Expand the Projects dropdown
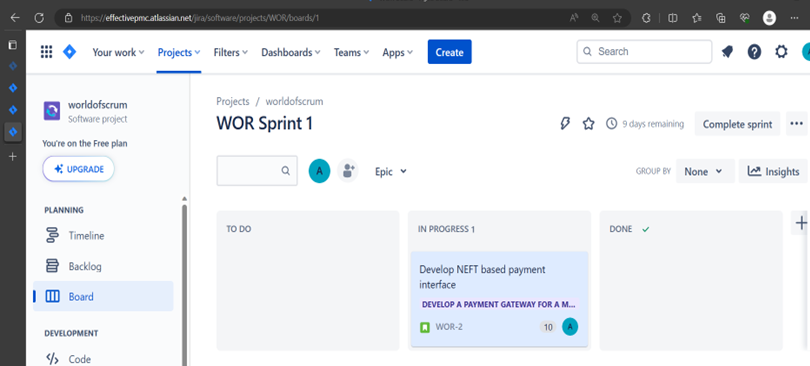 (x=179, y=52)
